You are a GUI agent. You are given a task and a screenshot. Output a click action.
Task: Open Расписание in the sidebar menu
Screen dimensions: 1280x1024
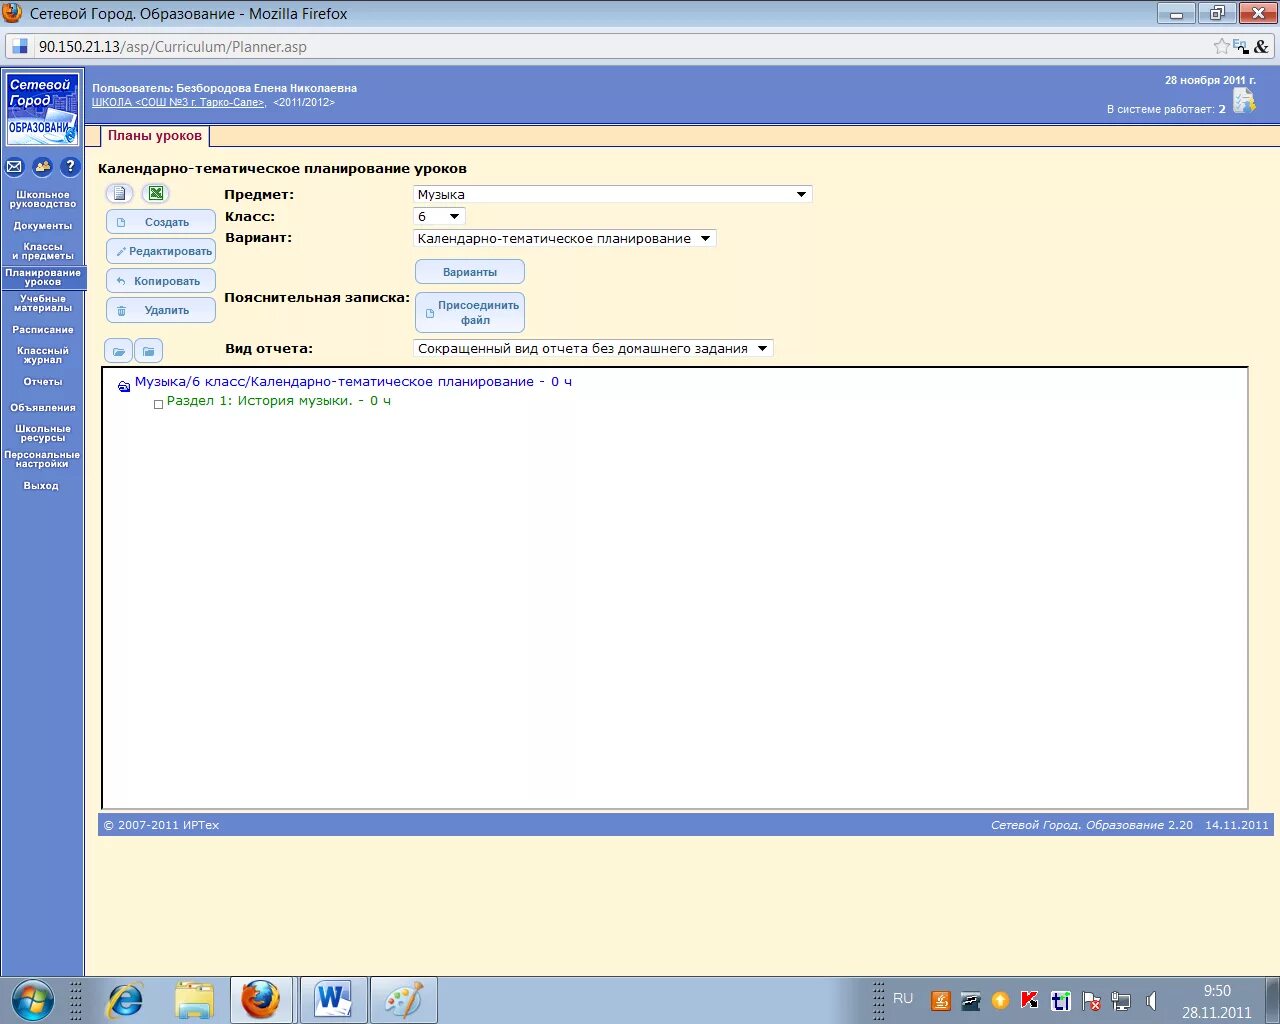(x=42, y=330)
